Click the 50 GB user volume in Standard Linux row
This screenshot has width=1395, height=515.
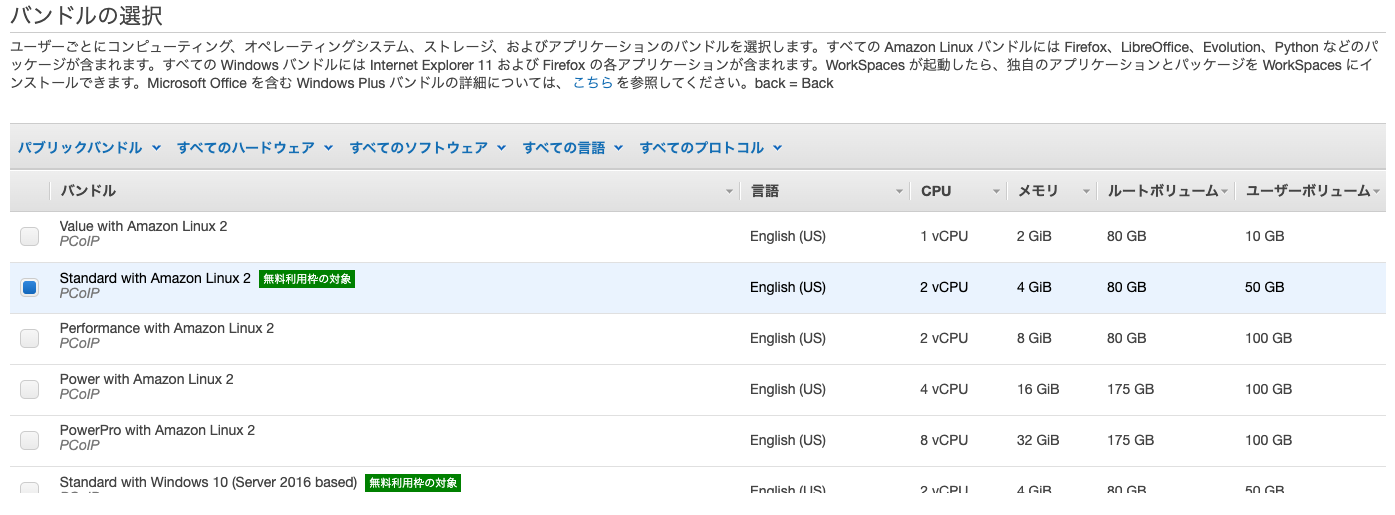pyautogui.click(x=1264, y=287)
